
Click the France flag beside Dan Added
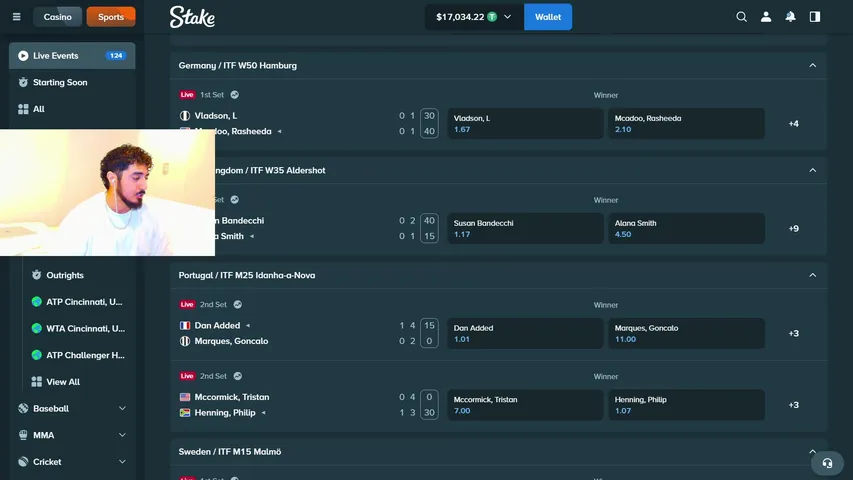click(185, 325)
